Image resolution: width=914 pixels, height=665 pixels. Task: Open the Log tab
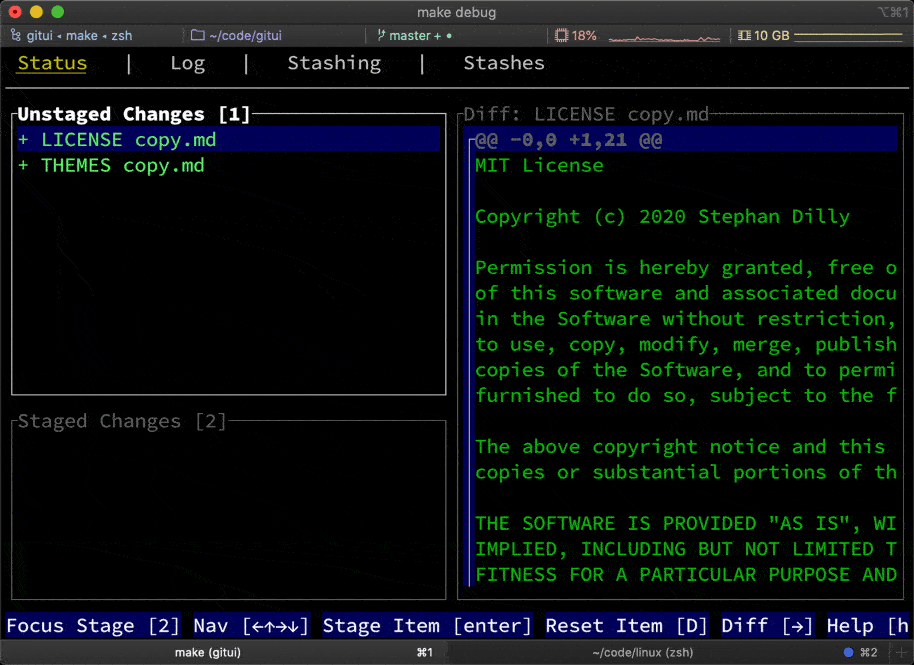coord(187,63)
